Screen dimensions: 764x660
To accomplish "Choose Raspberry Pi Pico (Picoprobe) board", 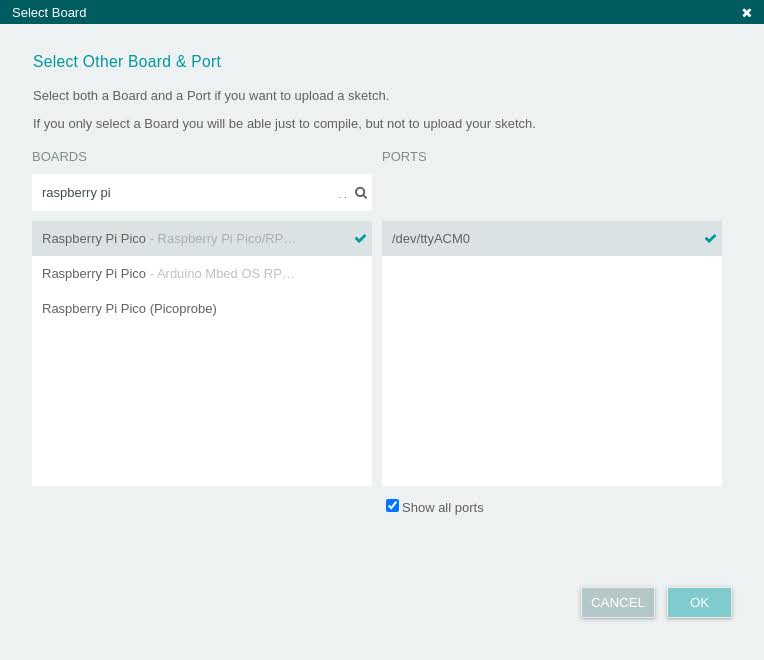I will pos(202,309).
